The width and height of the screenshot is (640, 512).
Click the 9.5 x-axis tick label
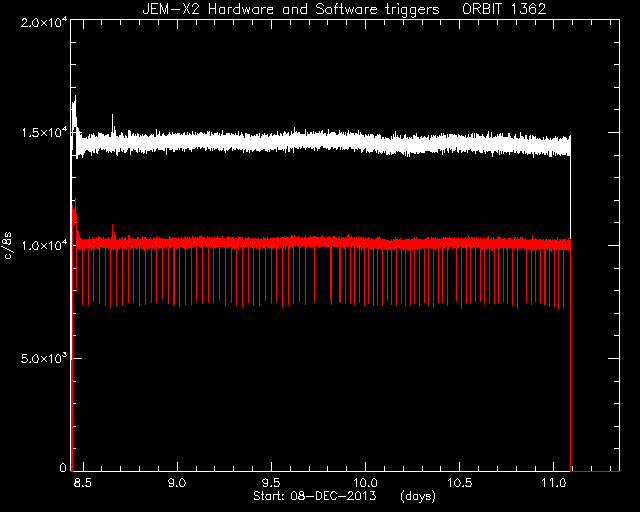pyautogui.click(x=271, y=483)
